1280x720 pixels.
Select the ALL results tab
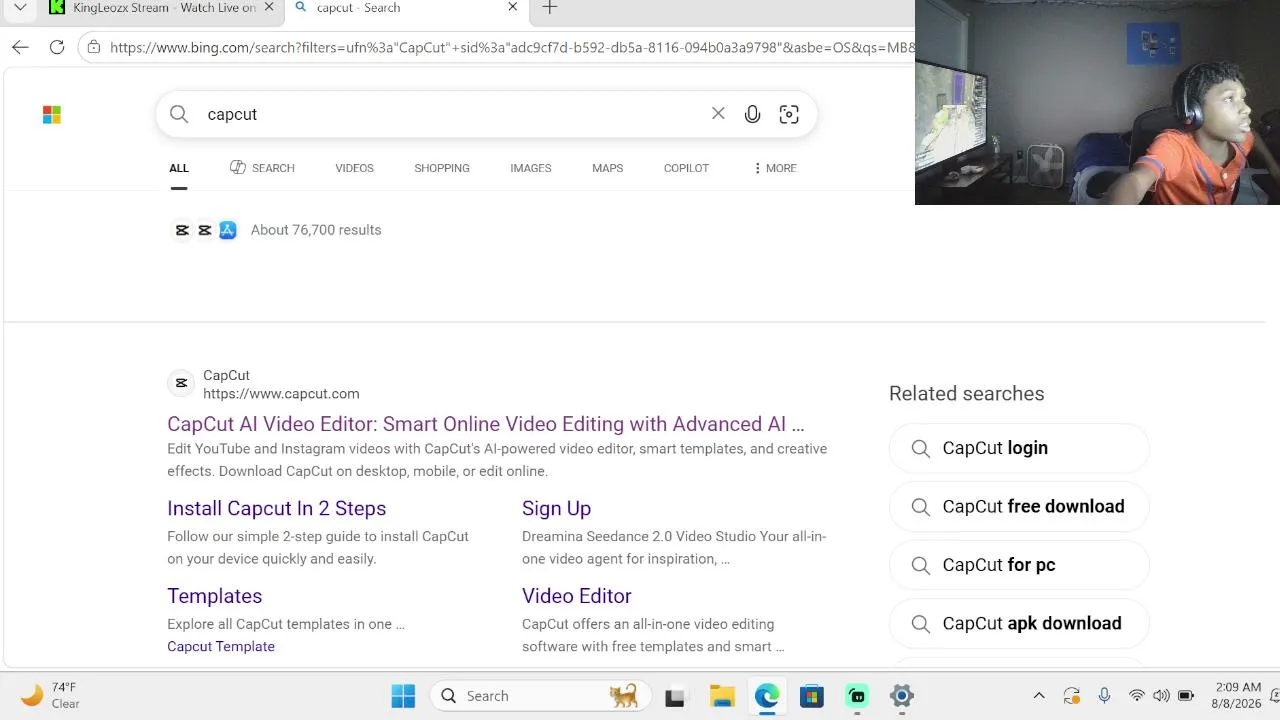[x=179, y=168]
